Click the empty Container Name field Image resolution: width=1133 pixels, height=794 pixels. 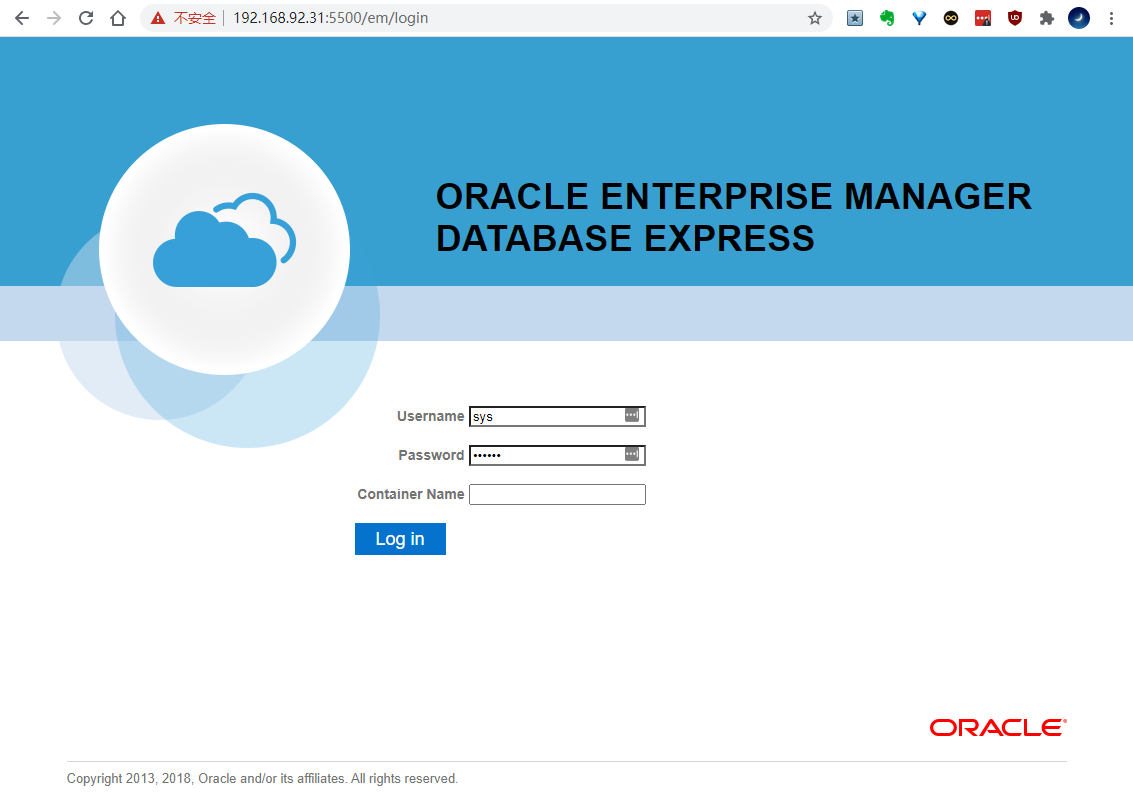click(x=557, y=494)
